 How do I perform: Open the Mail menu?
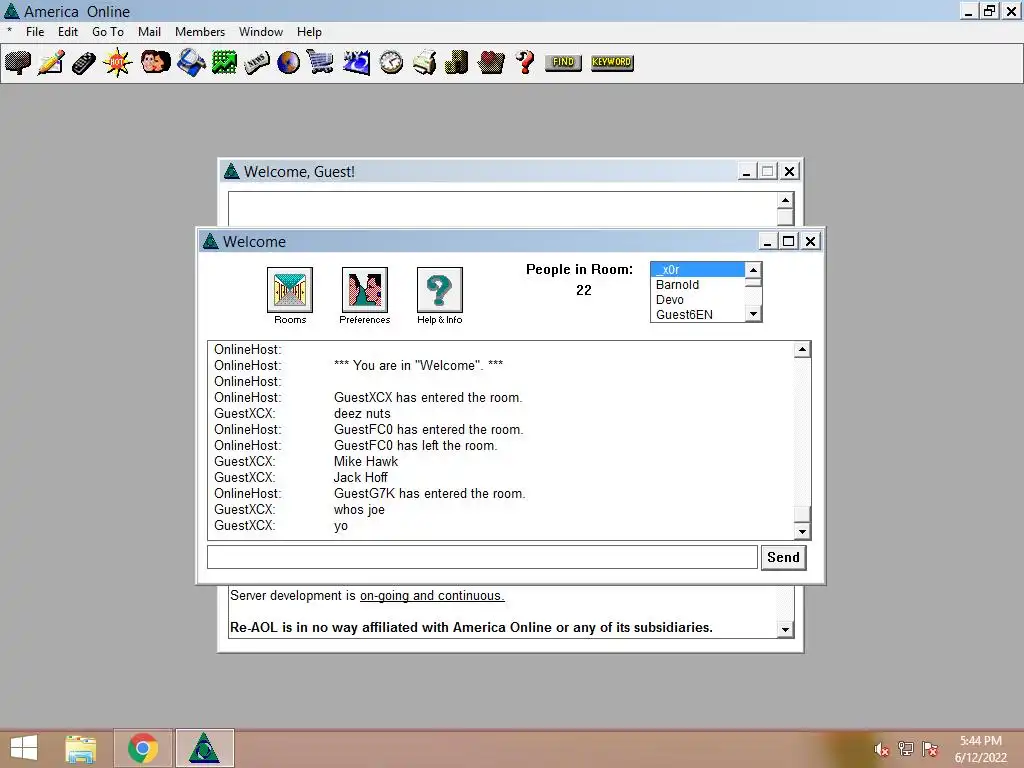click(x=149, y=32)
